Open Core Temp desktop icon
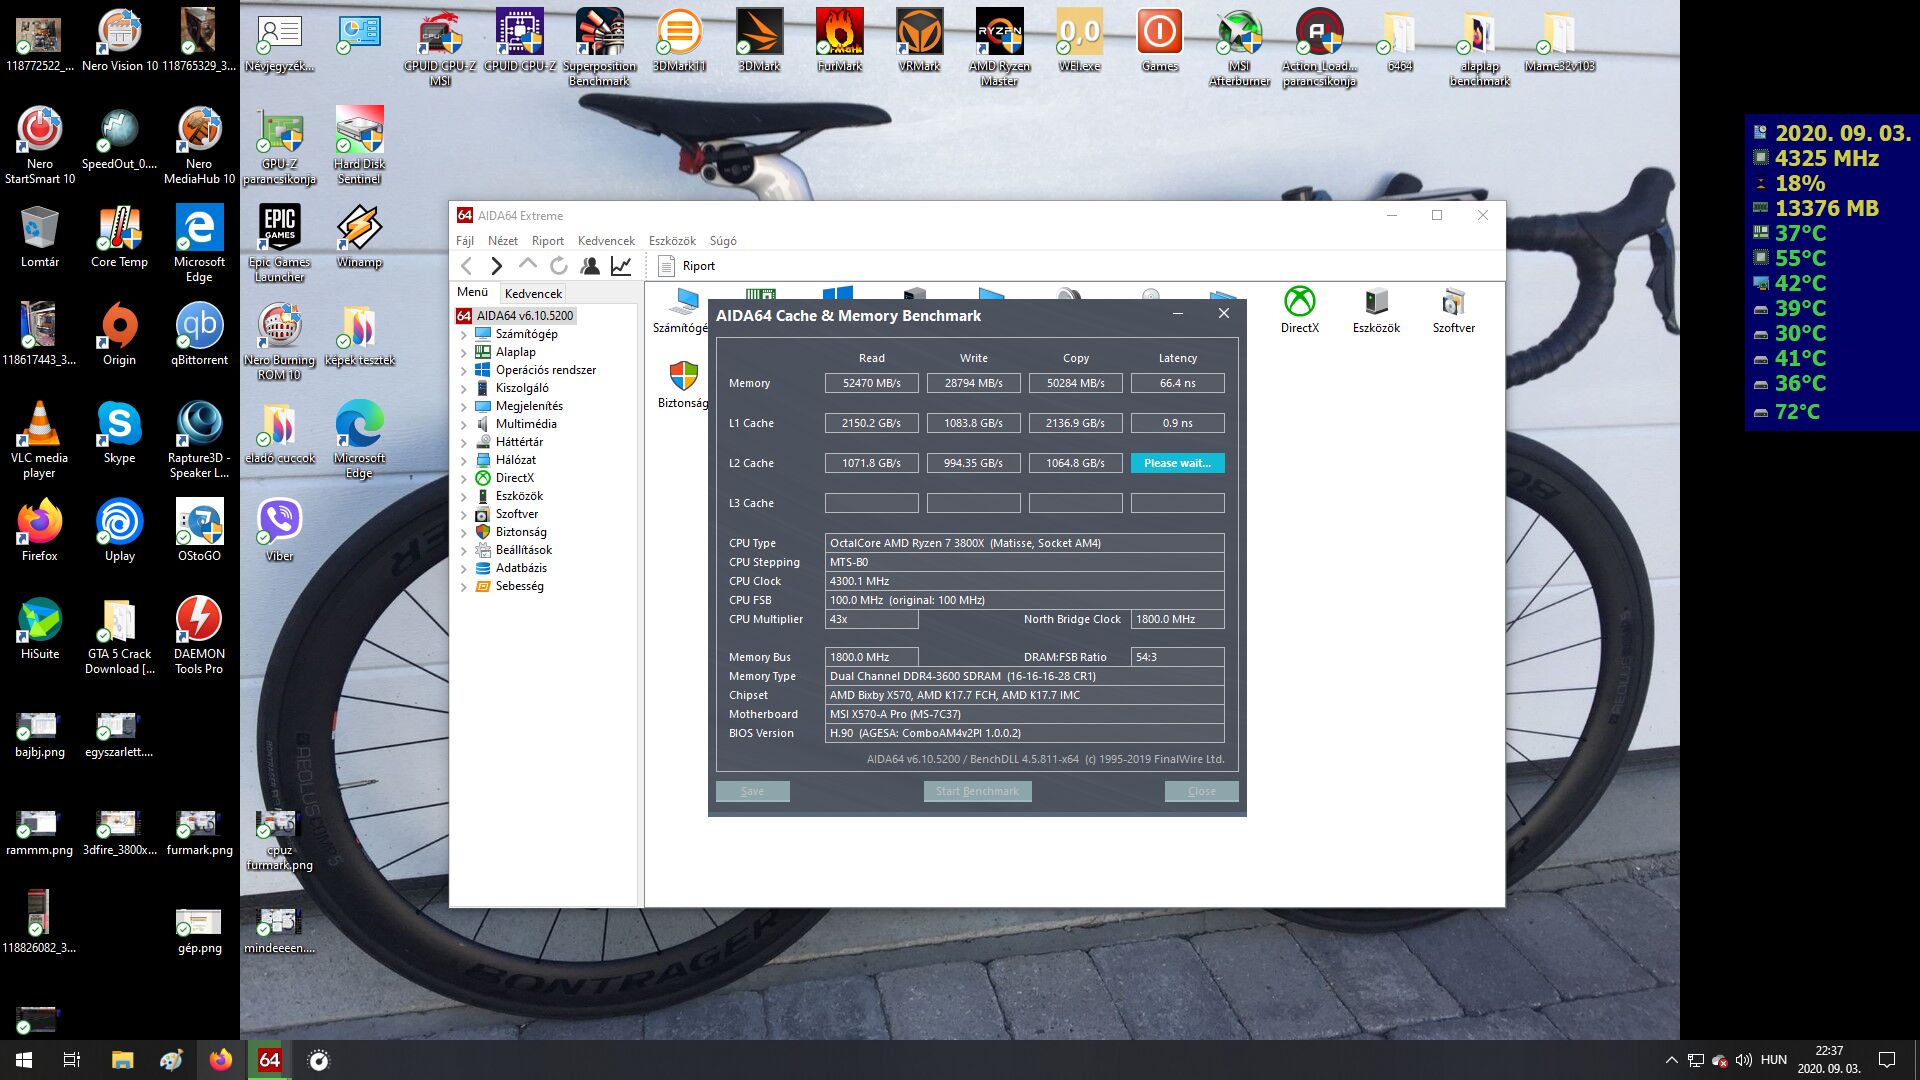 119,237
